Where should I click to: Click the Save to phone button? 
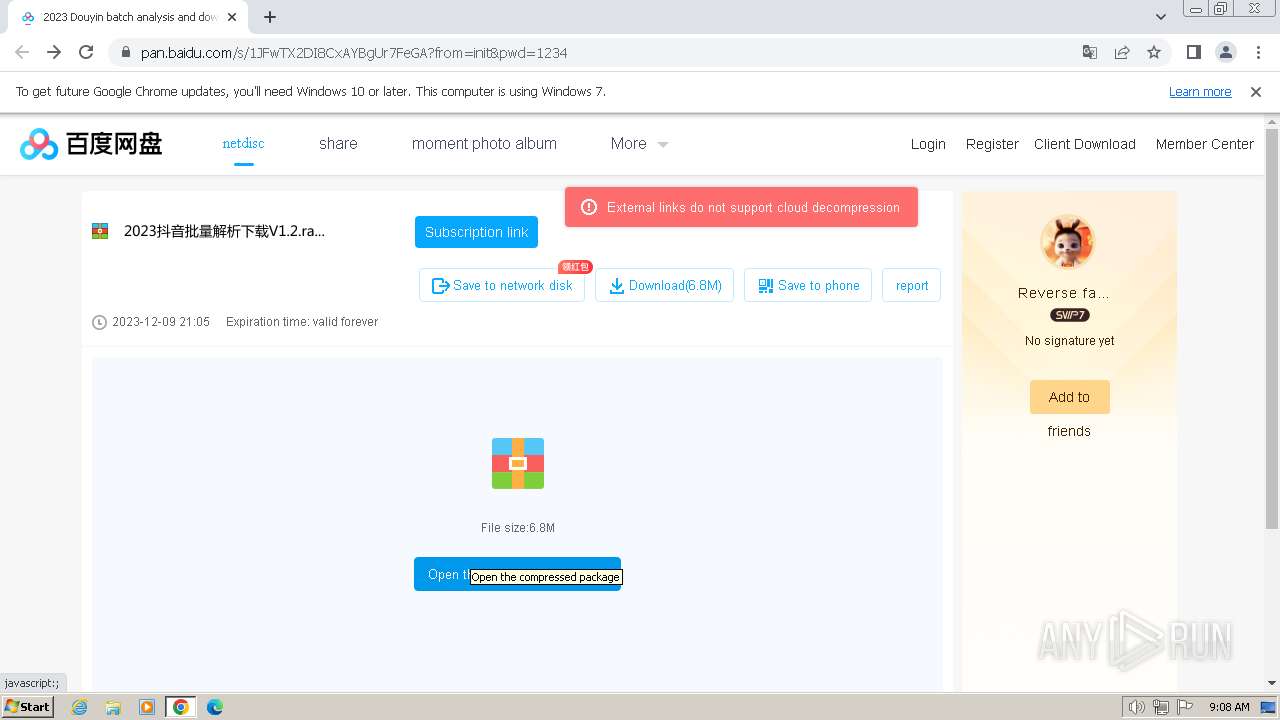[808, 285]
